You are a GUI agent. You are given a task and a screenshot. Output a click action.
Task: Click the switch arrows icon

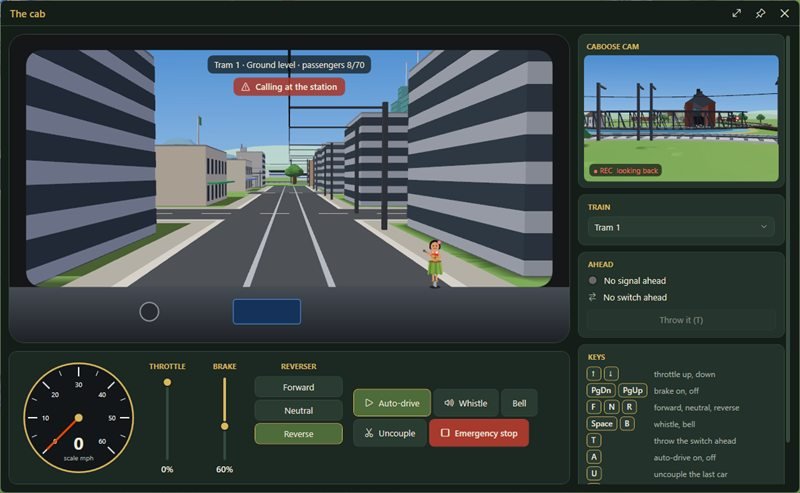tap(592, 297)
